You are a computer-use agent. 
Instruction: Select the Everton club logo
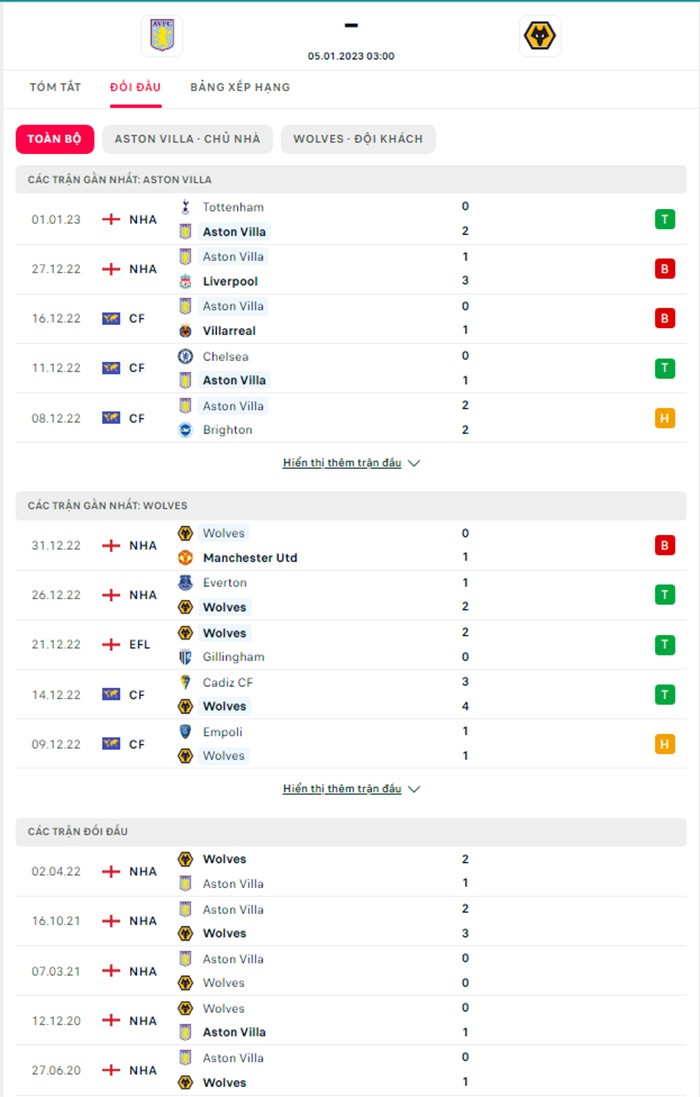[x=184, y=582]
